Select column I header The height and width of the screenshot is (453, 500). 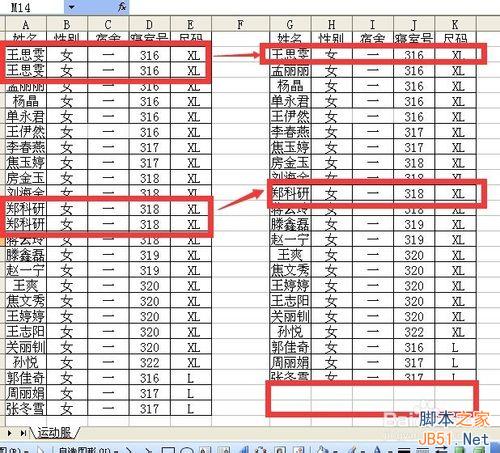point(373,25)
